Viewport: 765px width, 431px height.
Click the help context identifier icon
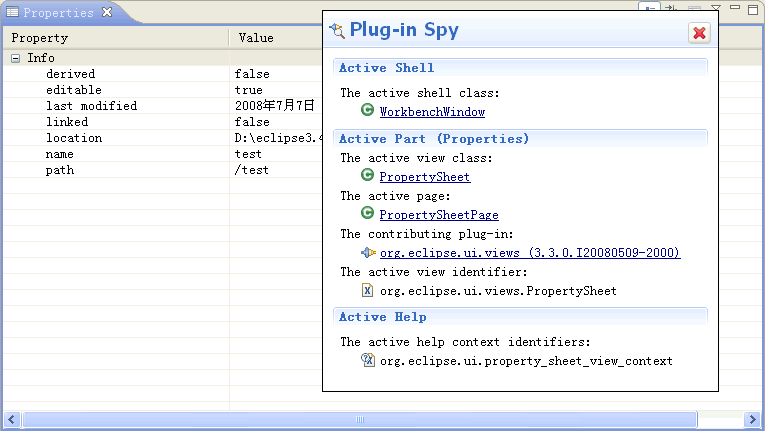[367, 360]
